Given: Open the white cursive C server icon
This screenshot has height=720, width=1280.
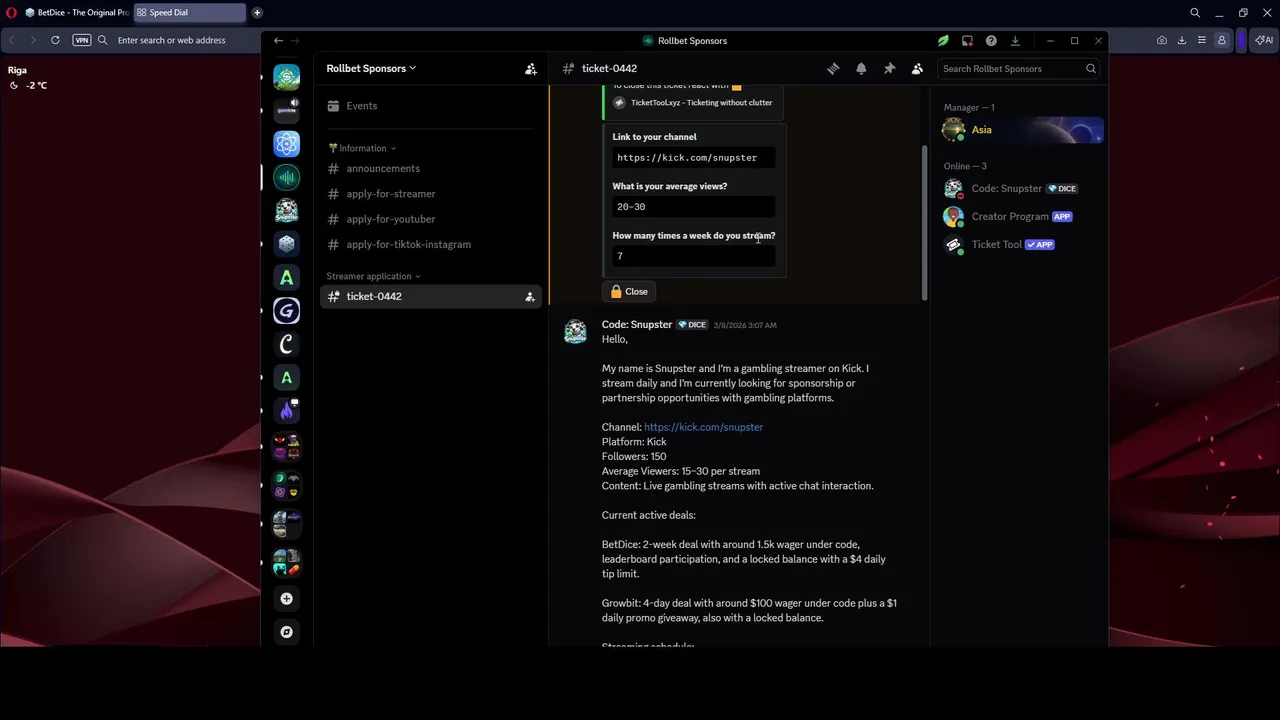Looking at the screenshot, I should pyautogui.click(x=287, y=344).
